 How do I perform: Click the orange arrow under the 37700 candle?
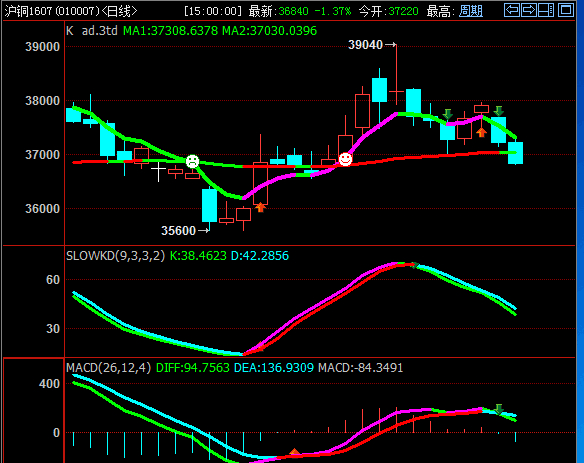[481, 132]
